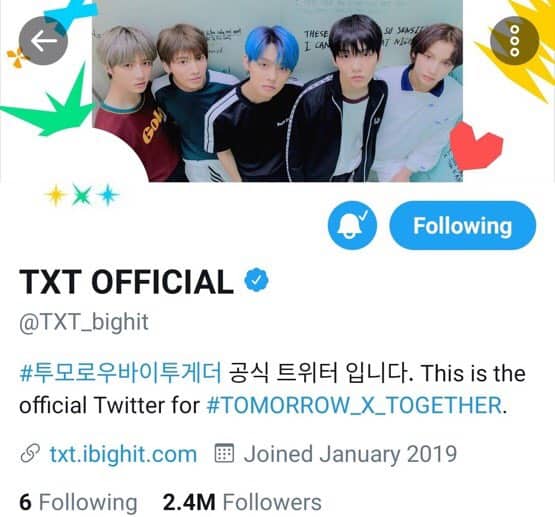
Task: Tap the Joined January 2019 text
Action: (350, 454)
